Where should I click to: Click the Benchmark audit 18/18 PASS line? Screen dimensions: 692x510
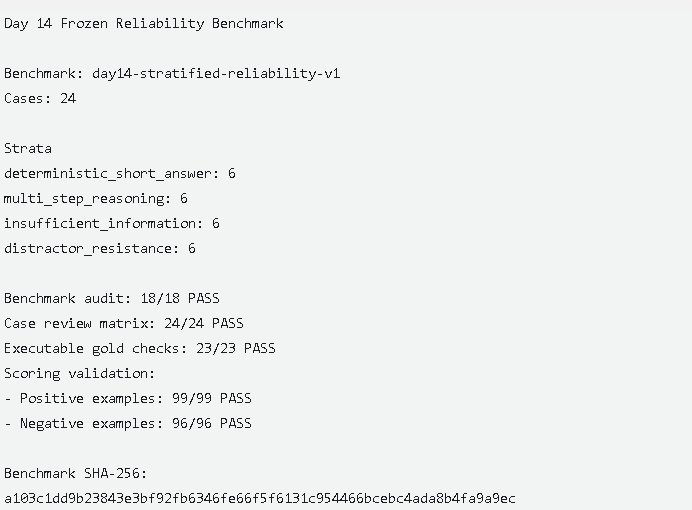112,298
